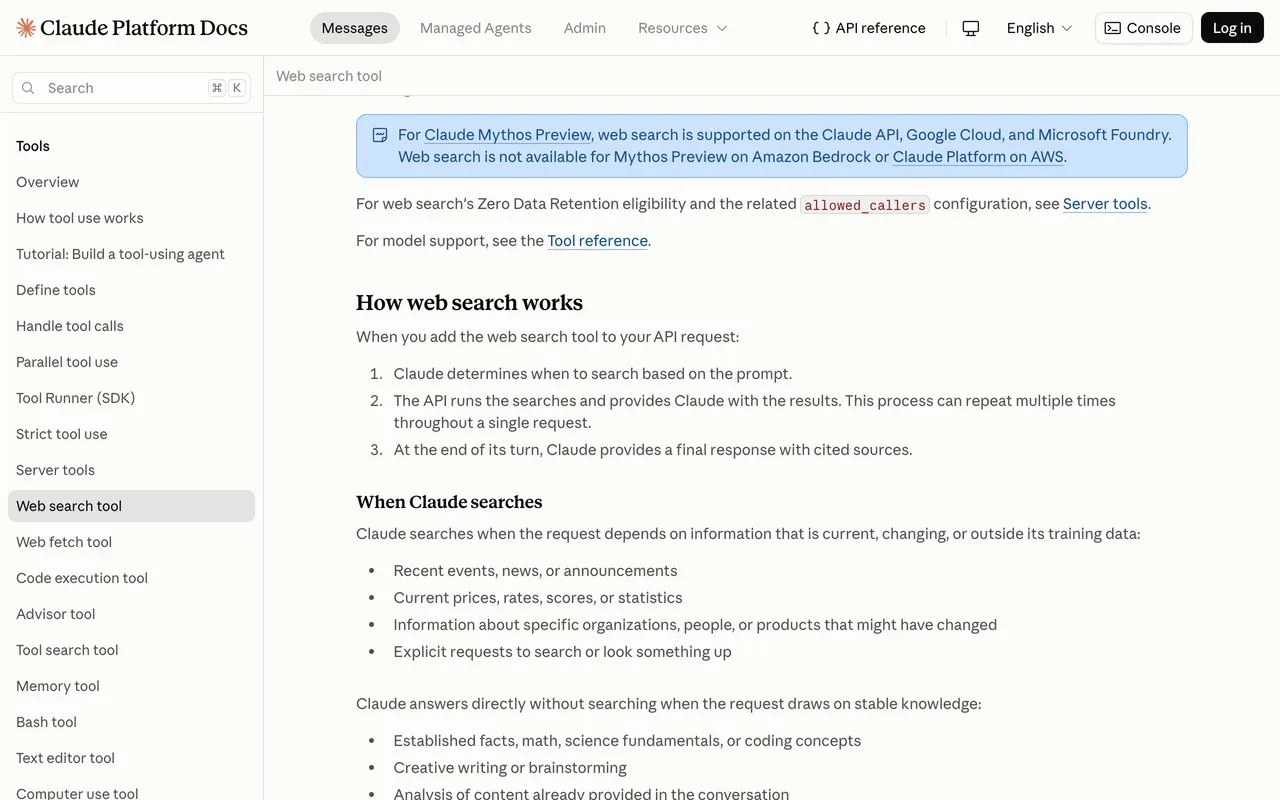Click the Log in button
Screen dimensions: 1280x800
coord(1232,28)
